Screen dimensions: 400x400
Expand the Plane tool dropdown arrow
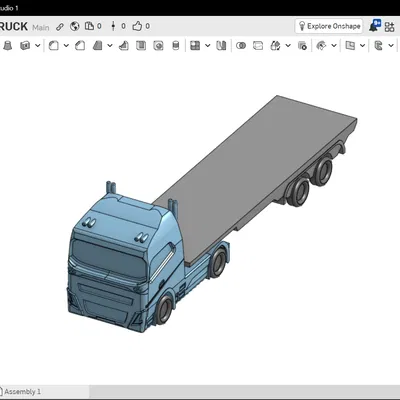[x=362, y=45]
